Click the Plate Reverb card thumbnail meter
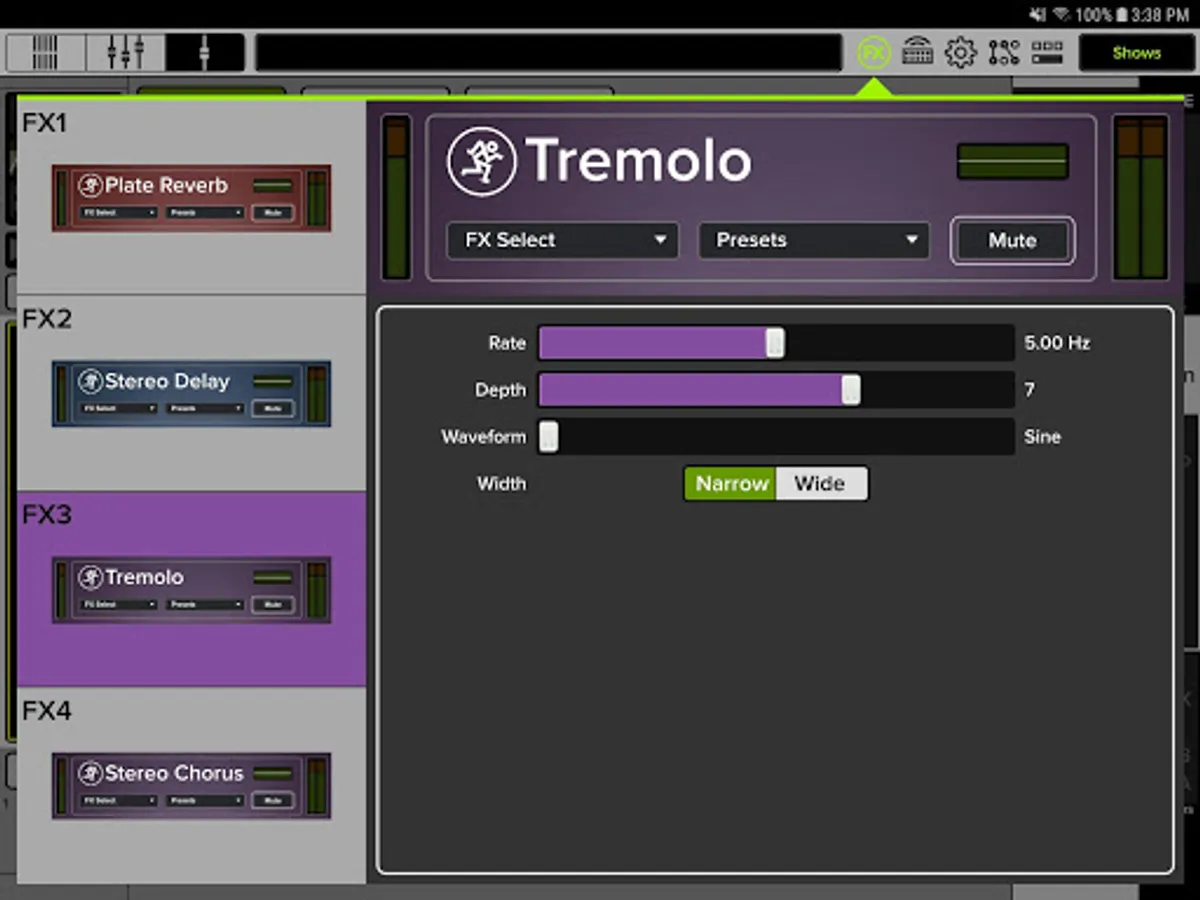1200x900 pixels. [317, 198]
